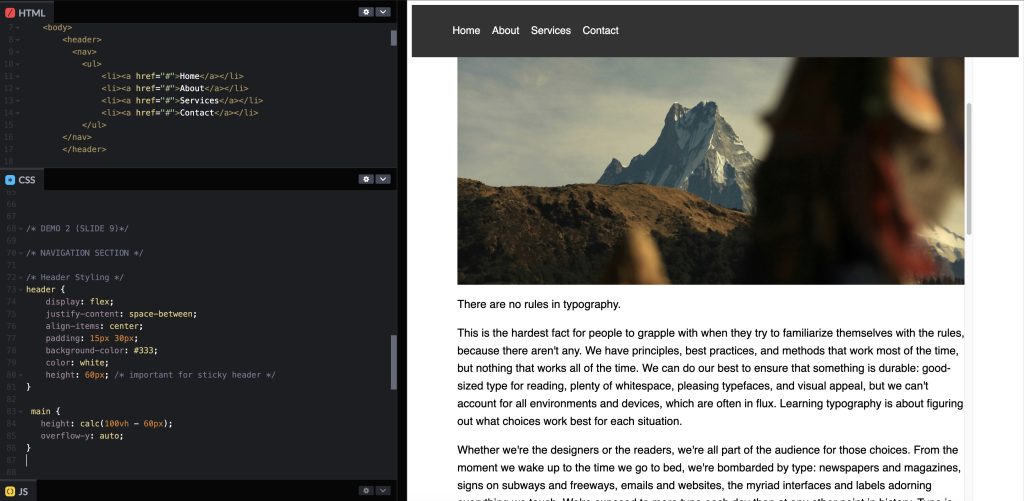Click the paragraph starting 'This is the hardest fact'
This screenshot has width=1024, height=501.
pos(711,377)
